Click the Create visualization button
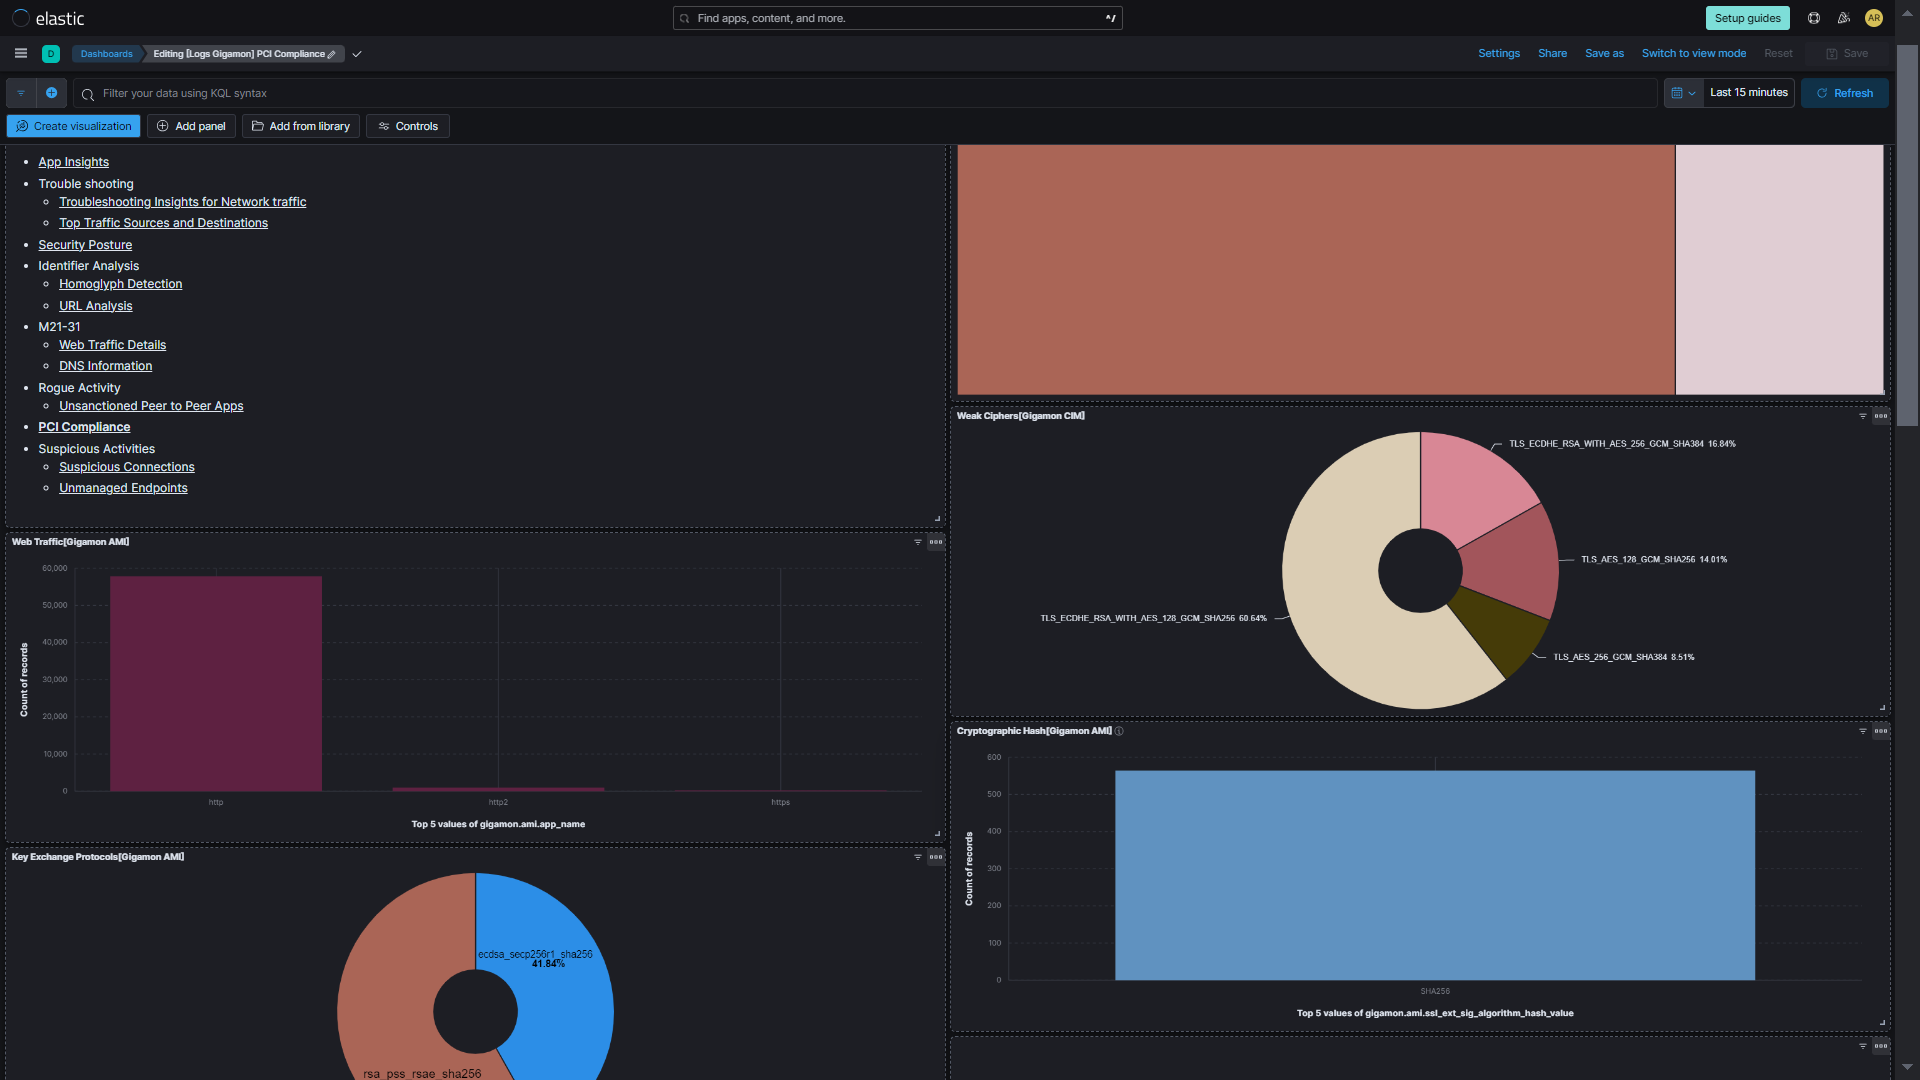The image size is (1920, 1080). click(72, 126)
